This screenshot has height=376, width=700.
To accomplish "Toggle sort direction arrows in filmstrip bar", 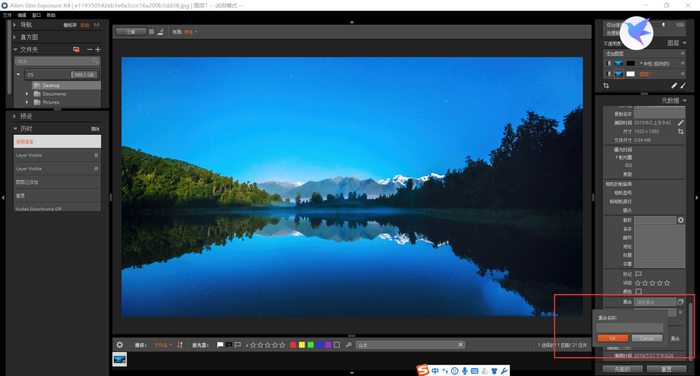I will click(180, 345).
